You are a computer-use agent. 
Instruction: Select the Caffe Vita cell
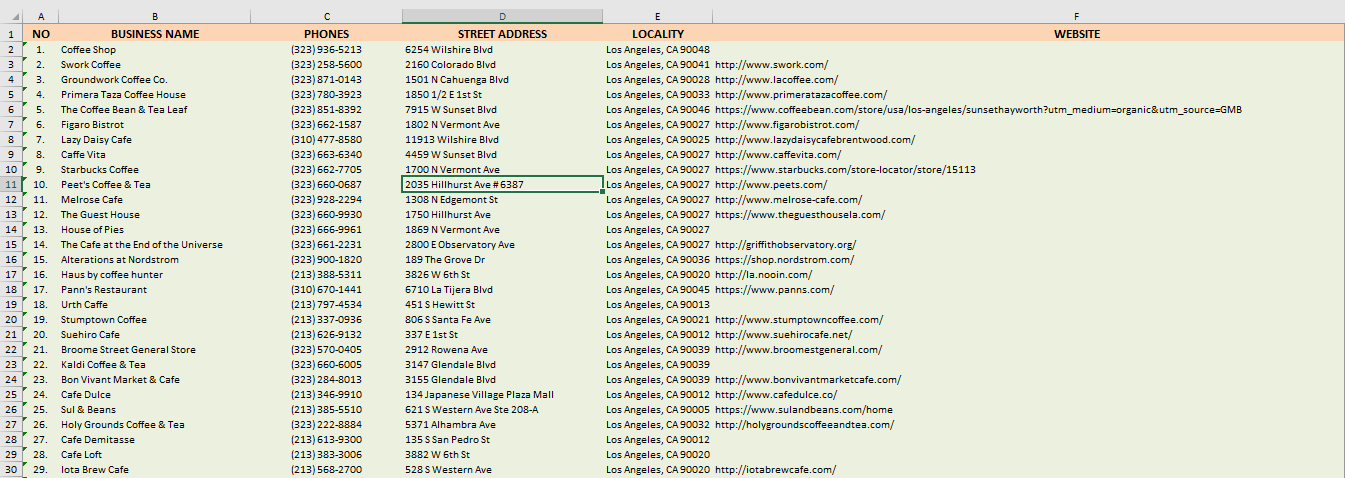pyautogui.click(x=155, y=154)
